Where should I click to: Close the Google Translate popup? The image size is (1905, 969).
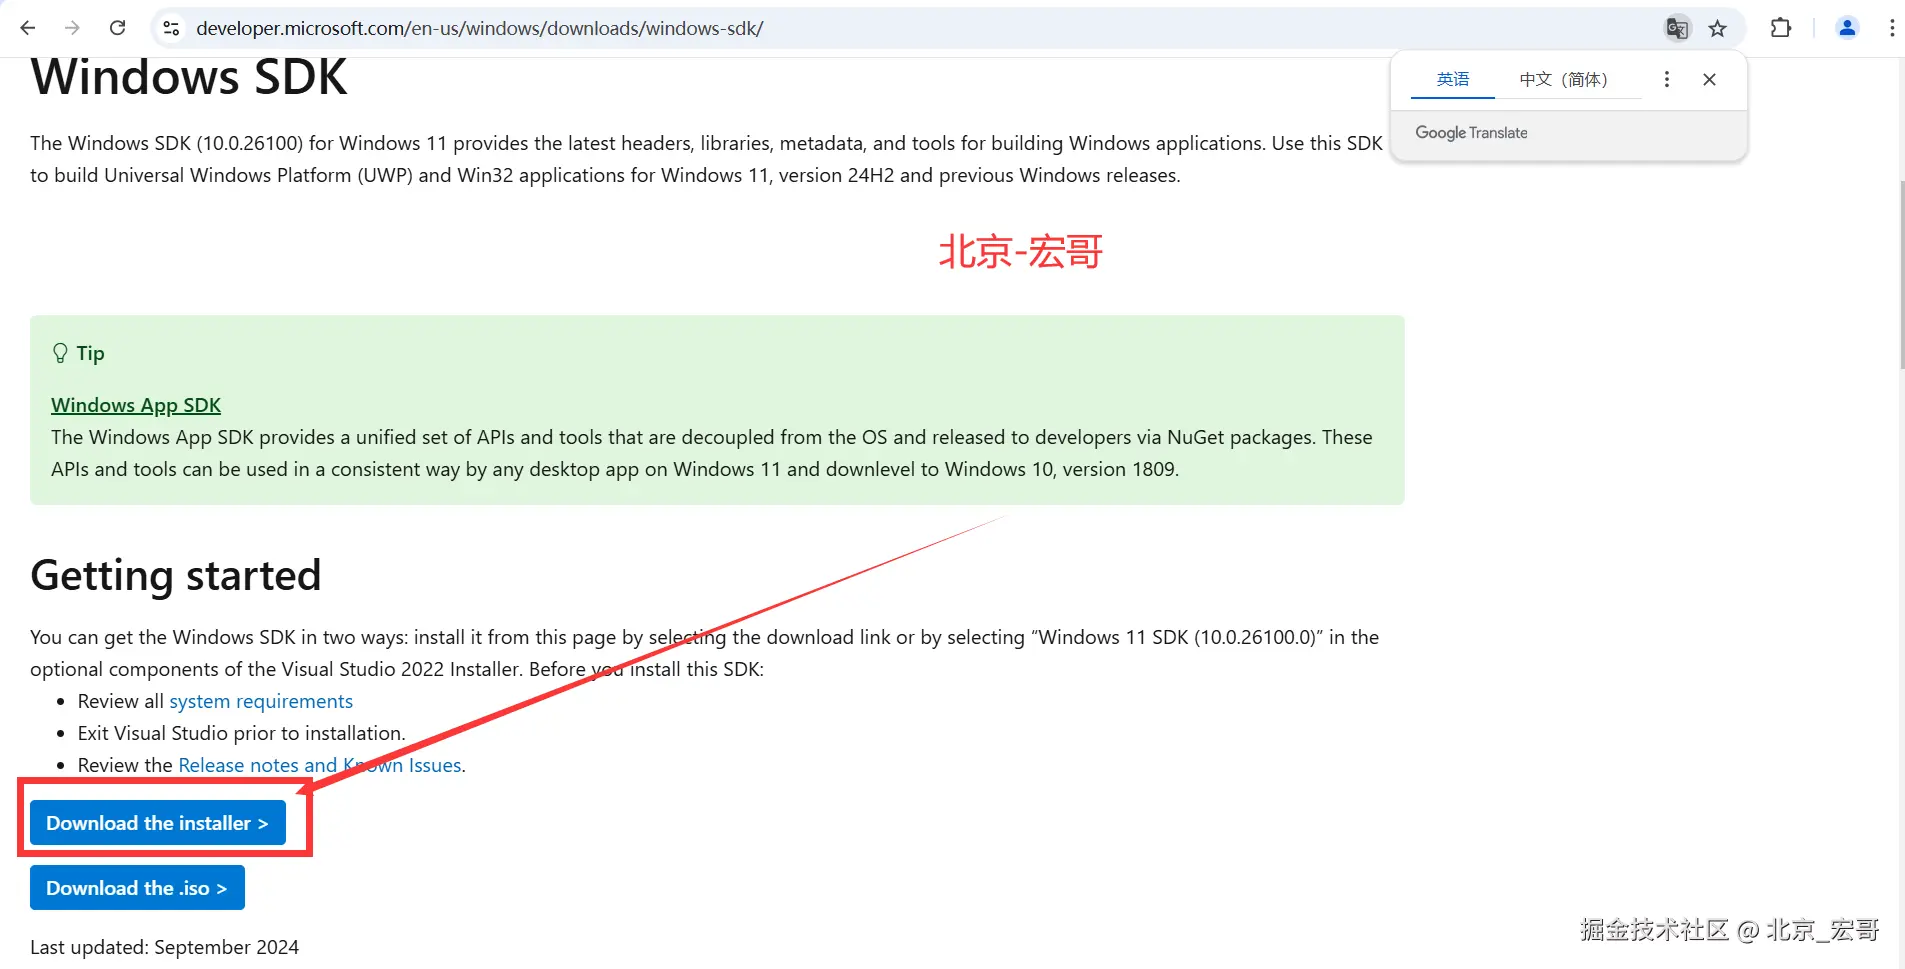click(1710, 79)
